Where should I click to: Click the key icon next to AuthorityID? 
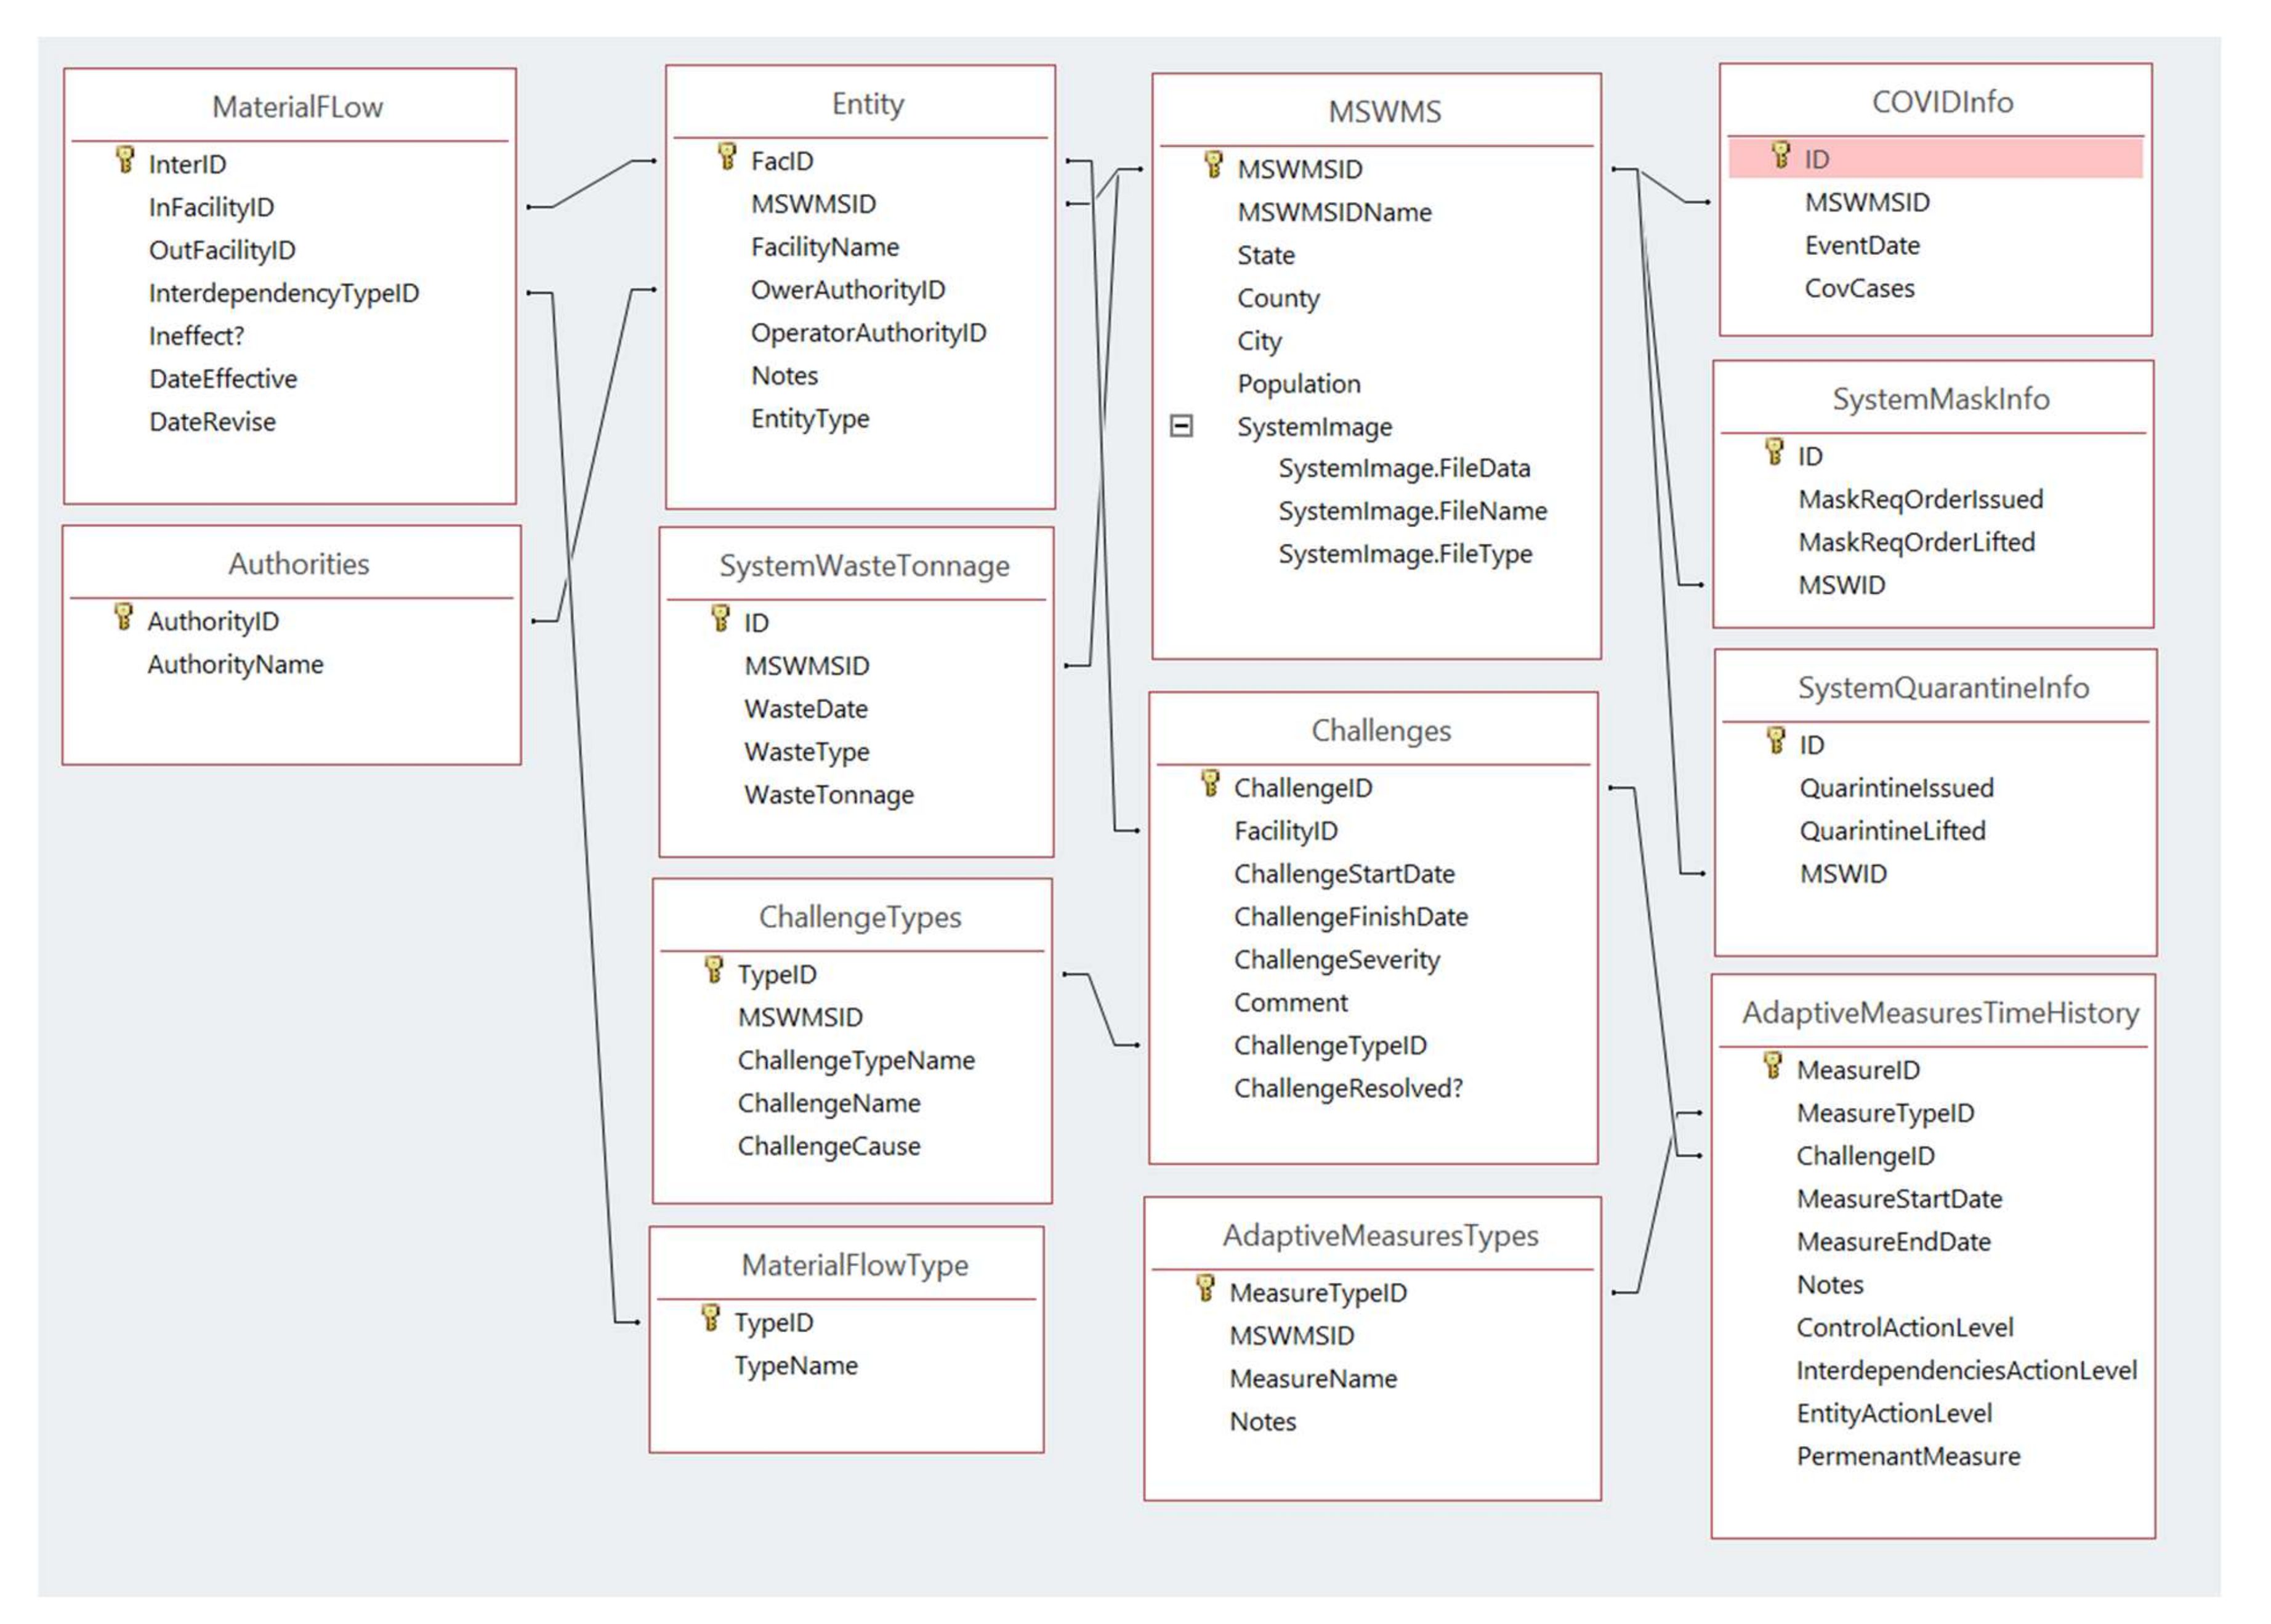coord(123,617)
